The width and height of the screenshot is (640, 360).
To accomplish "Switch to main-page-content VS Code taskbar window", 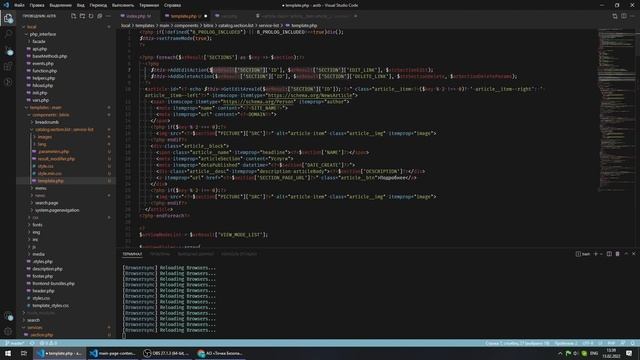I will pos(113,353).
